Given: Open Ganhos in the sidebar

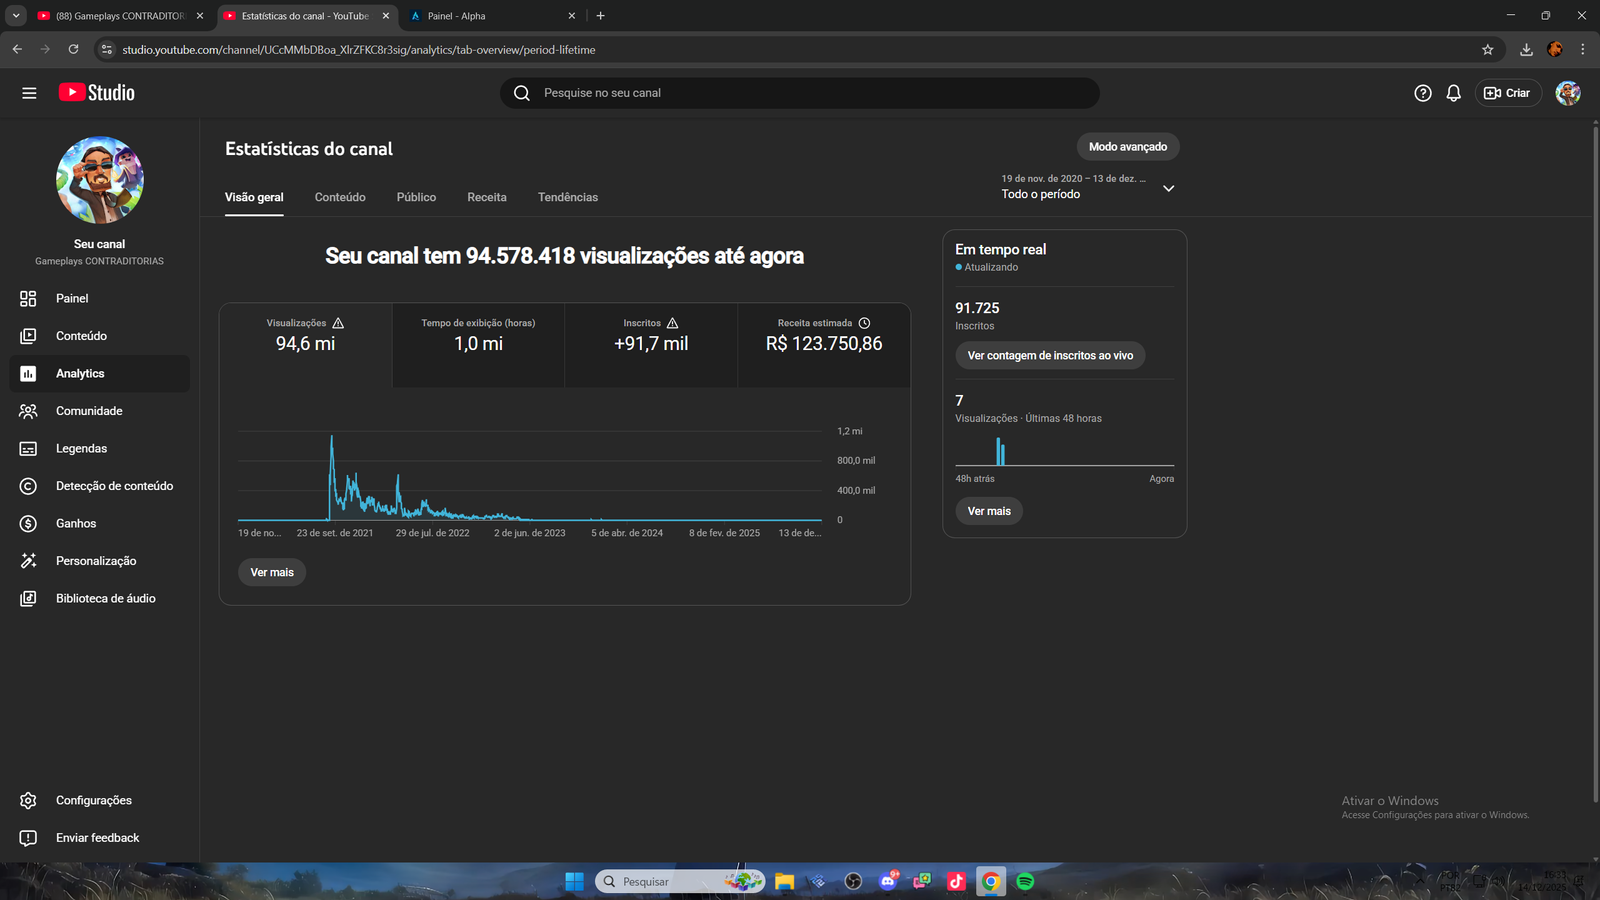Looking at the screenshot, I should 76,523.
